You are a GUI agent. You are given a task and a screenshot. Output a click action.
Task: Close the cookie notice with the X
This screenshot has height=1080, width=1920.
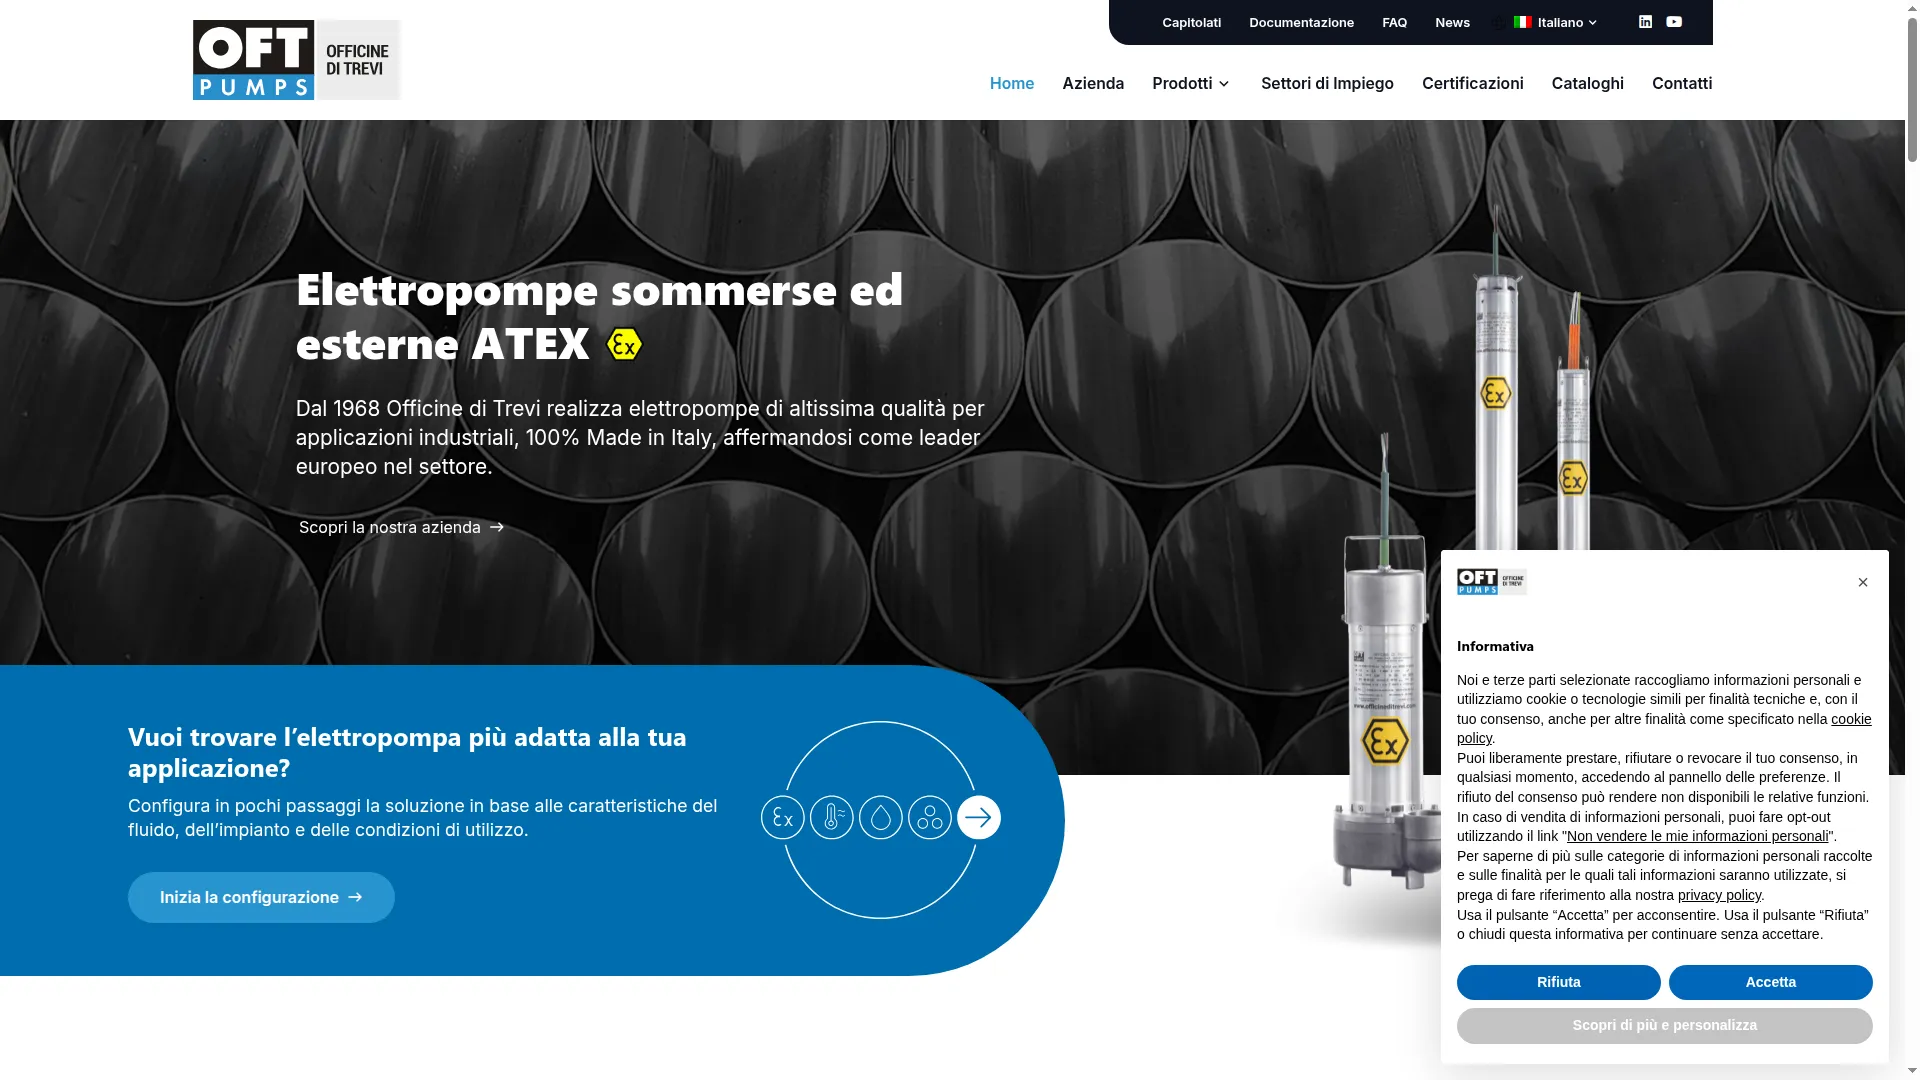pyautogui.click(x=1863, y=583)
